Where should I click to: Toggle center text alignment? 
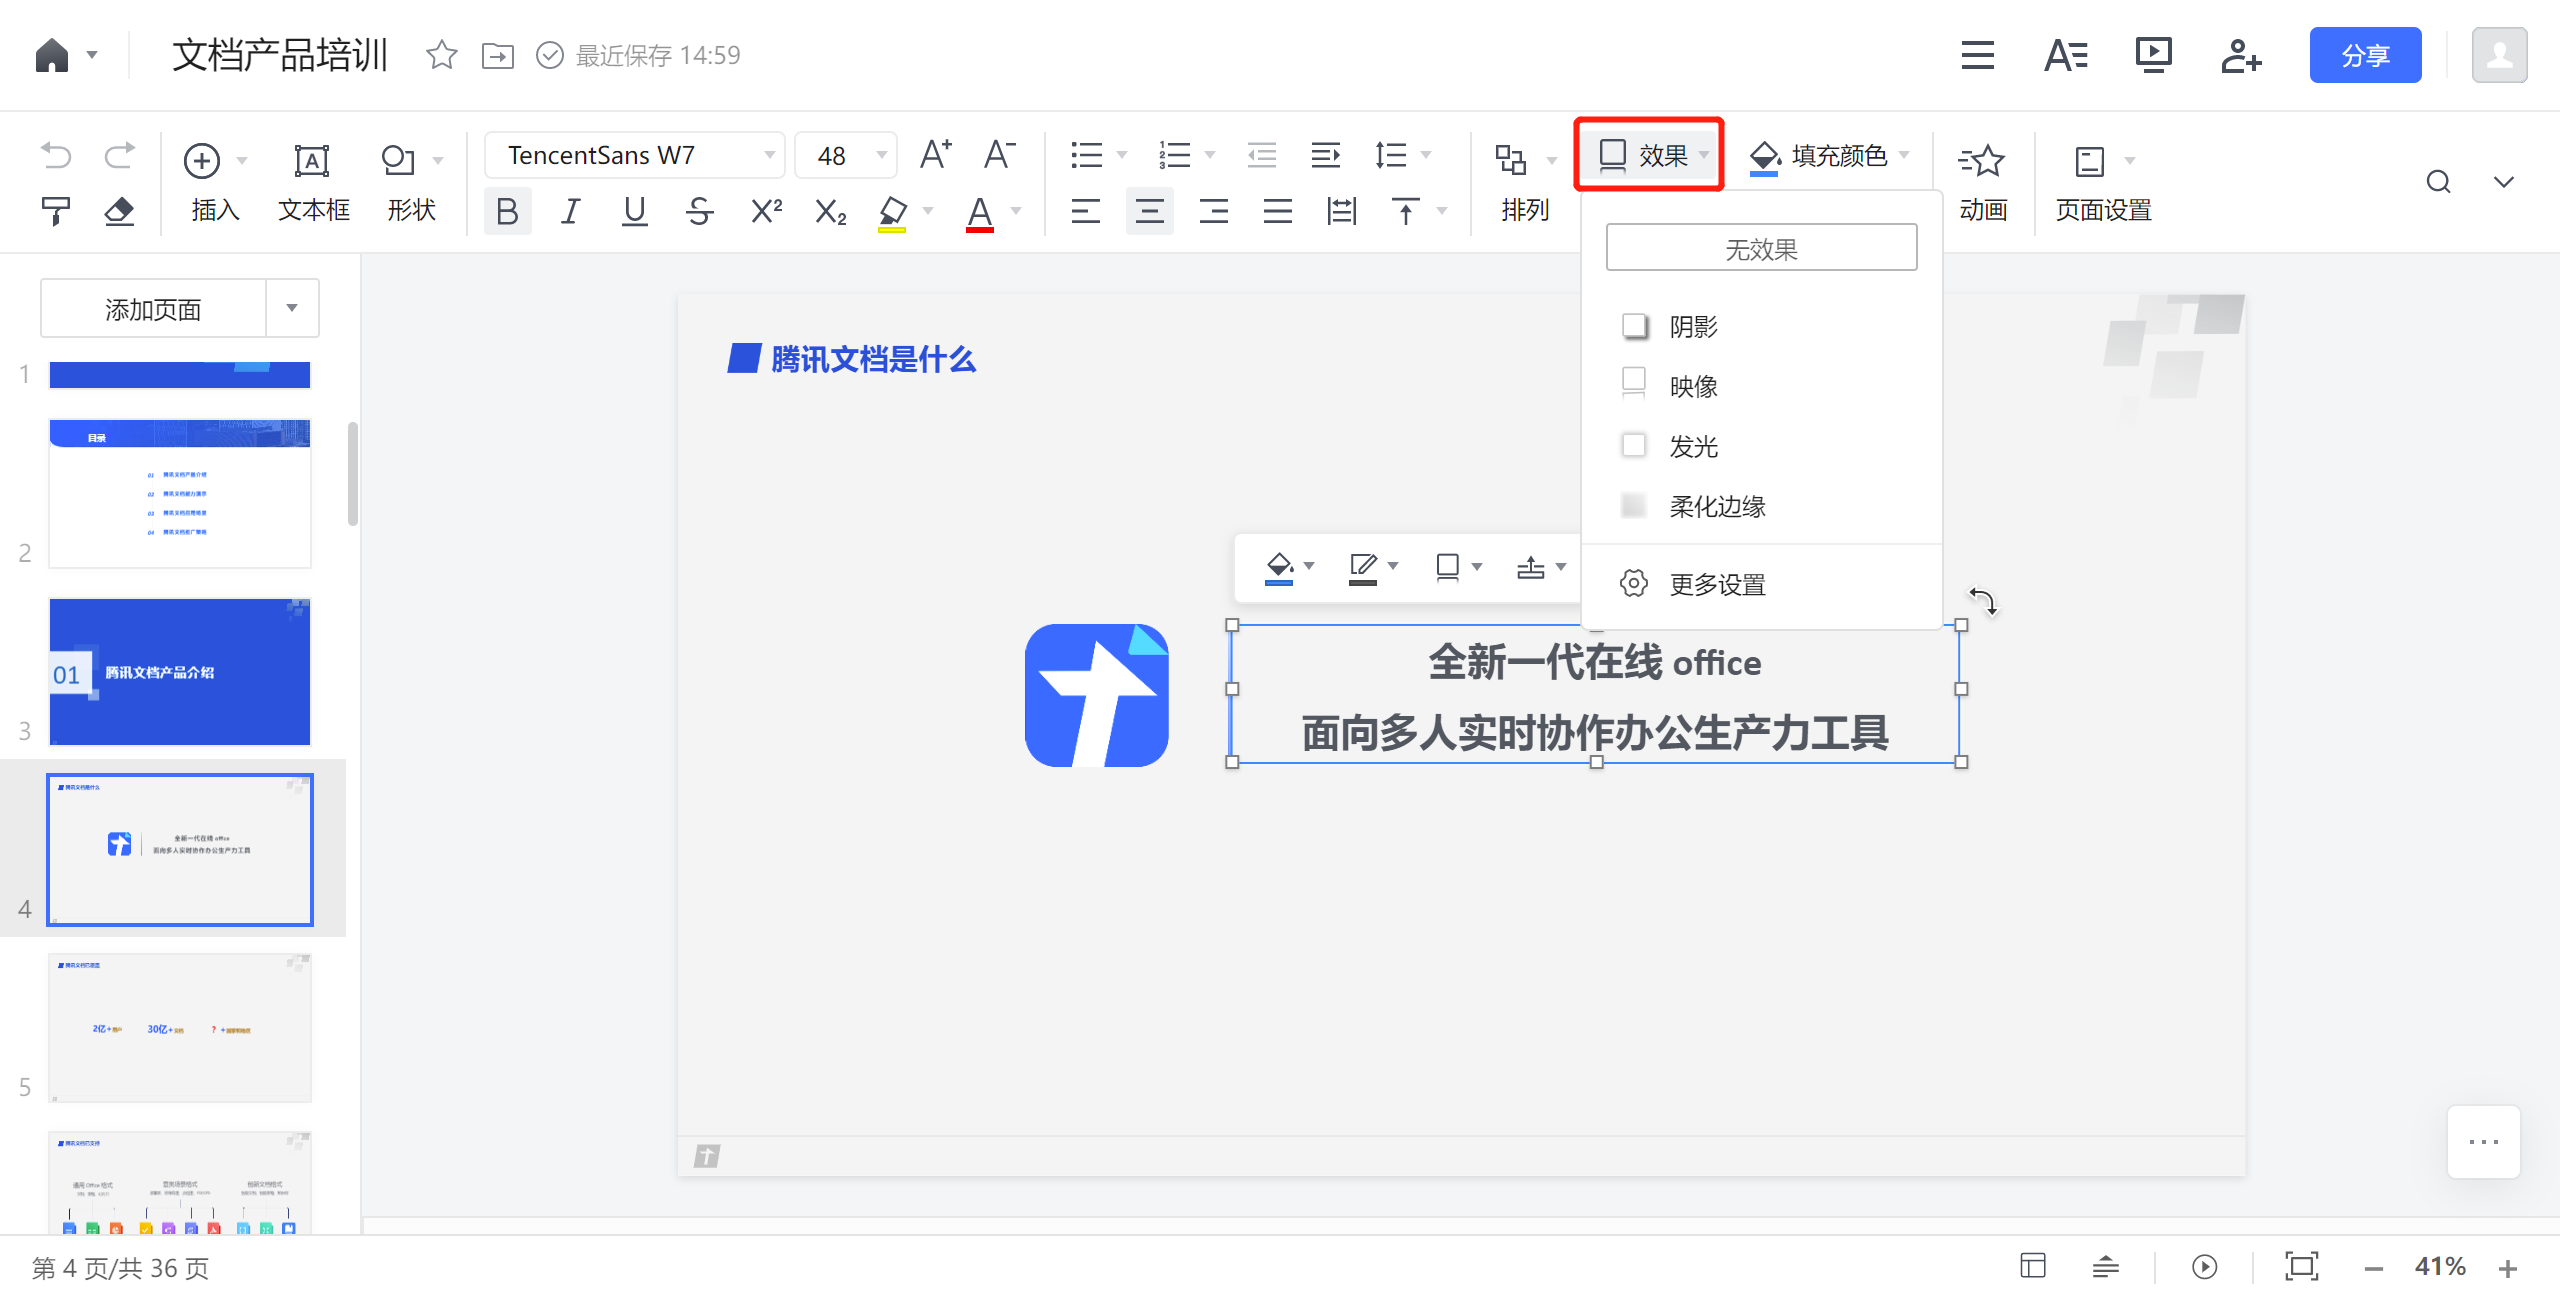point(1149,211)
